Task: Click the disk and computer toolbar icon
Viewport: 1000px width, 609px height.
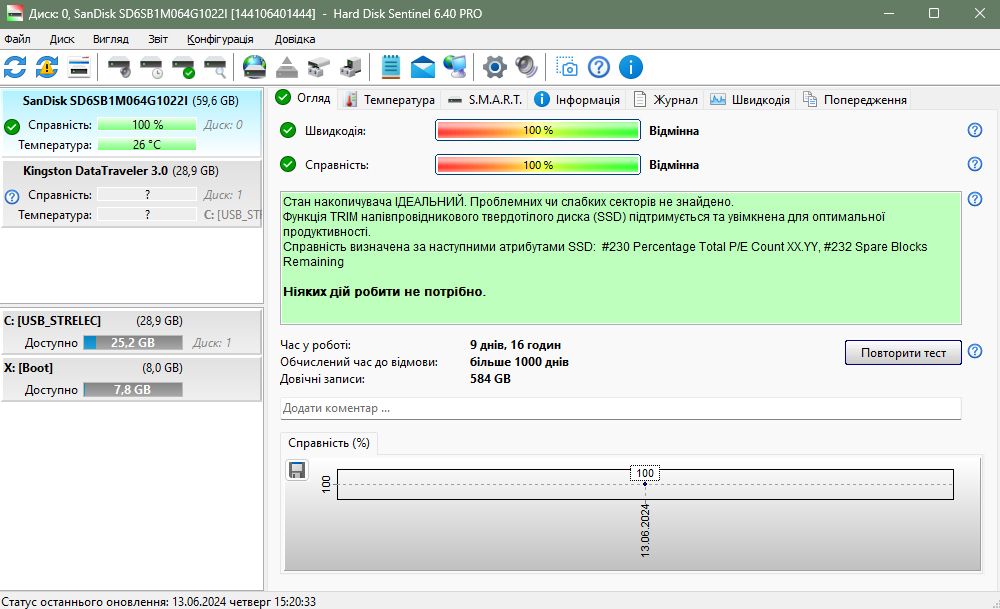Action: (351, 67)
